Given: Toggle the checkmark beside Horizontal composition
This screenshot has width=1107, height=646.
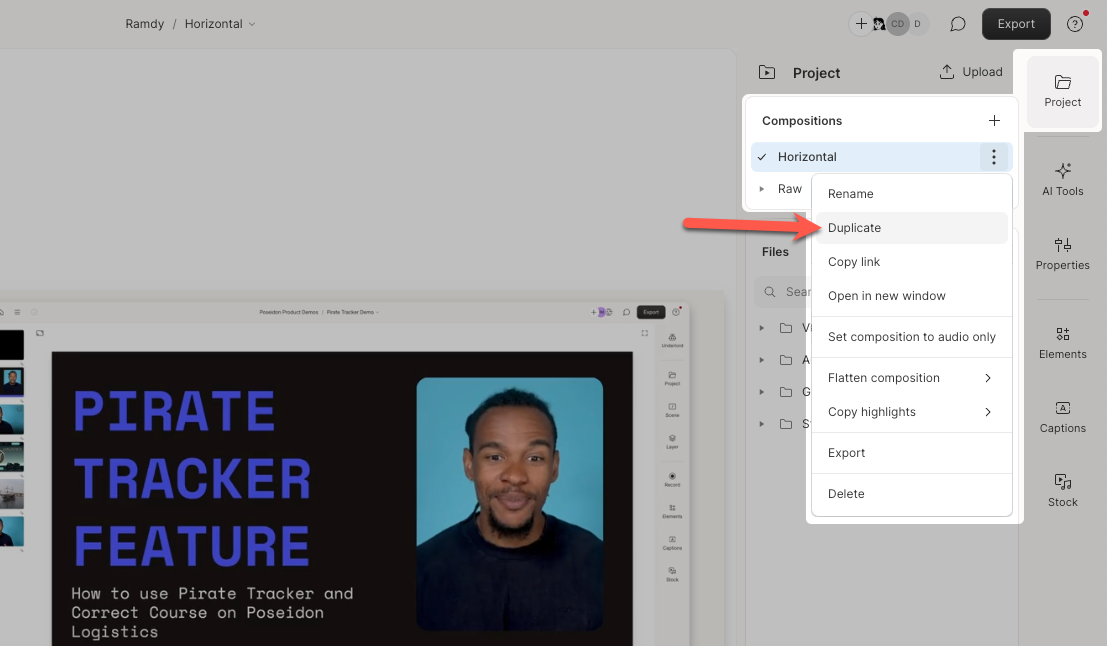Looking at the screenshot, I should tap(761, 157).
